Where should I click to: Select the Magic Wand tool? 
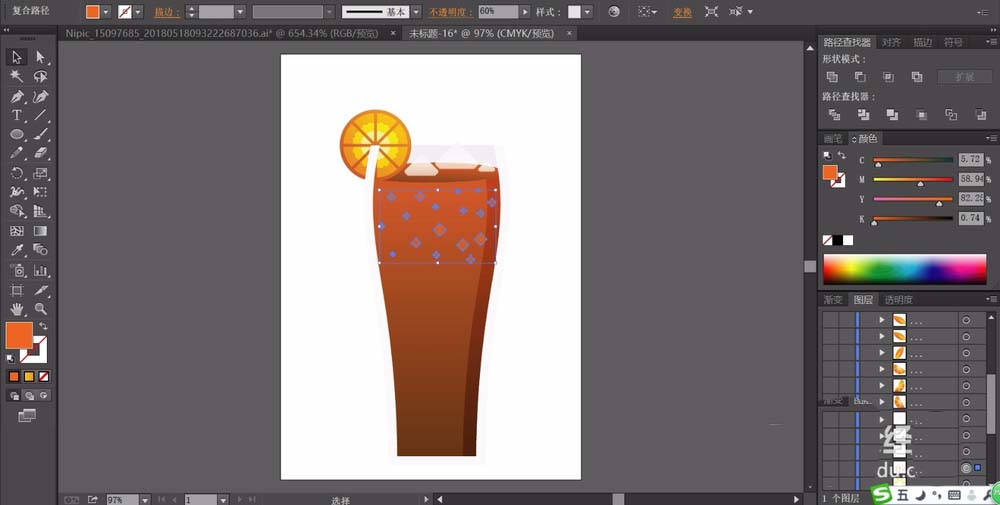[17, 77]
